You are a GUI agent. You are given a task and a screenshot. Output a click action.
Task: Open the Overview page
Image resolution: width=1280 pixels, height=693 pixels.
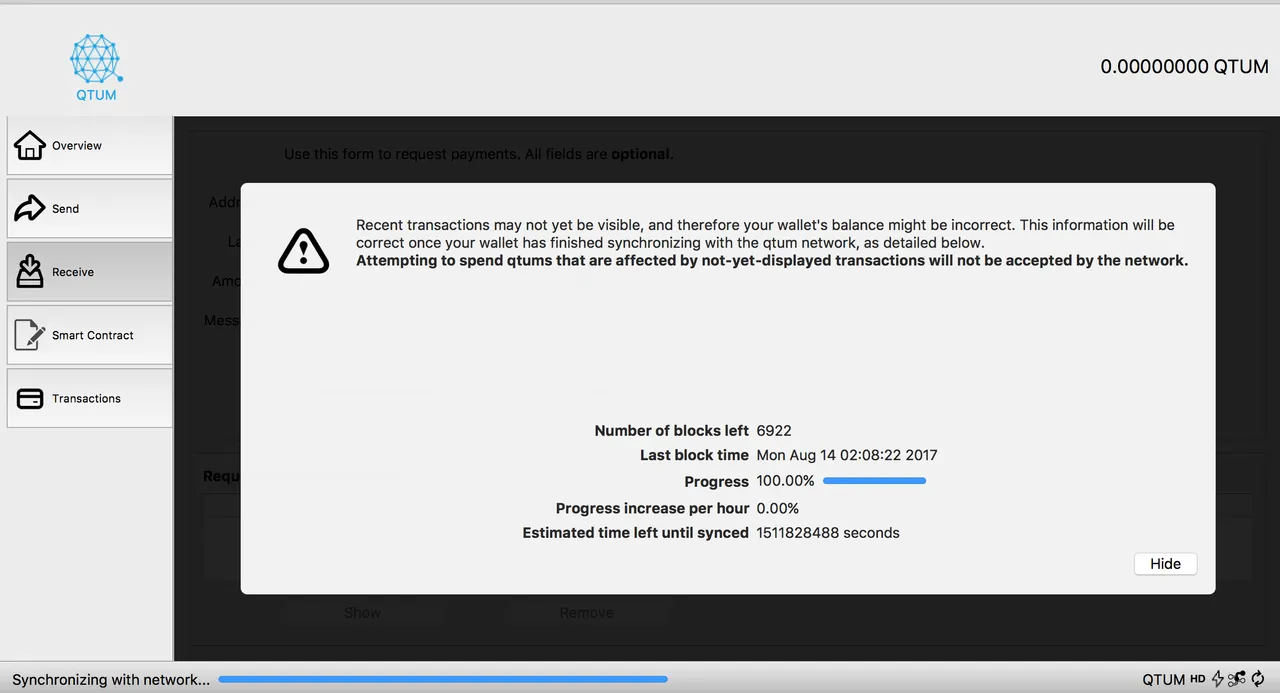tap(89, 145)
